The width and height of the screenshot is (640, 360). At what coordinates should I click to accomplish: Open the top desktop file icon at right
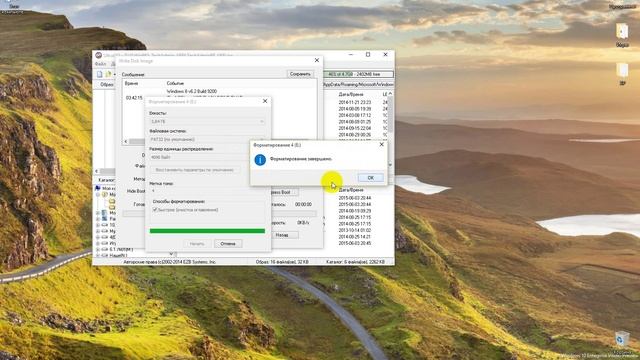(x=622, y=35)
